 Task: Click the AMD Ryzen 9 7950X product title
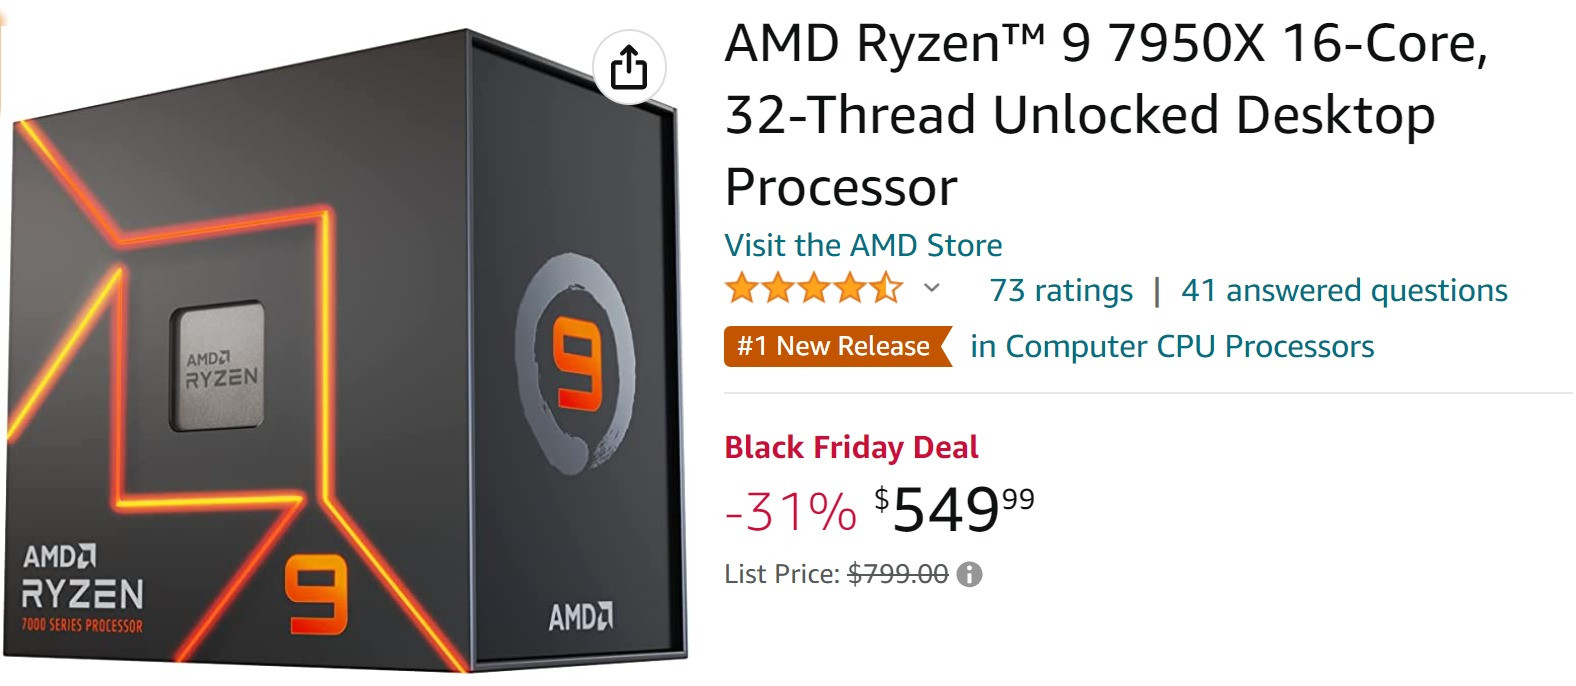coord(1107,115)
